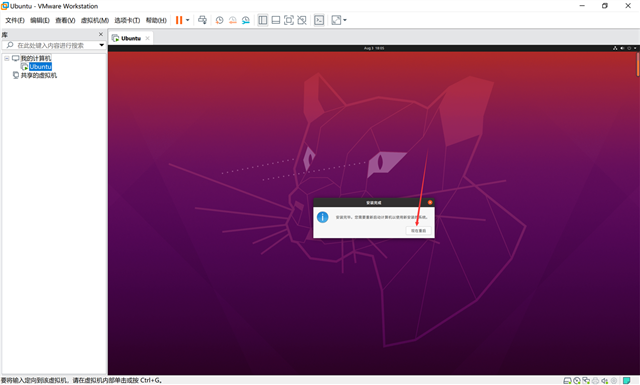This screenshot has width=640, height=385.
Task: Open the 虚拟机(M) menu
Action: (x=95, y=20)
